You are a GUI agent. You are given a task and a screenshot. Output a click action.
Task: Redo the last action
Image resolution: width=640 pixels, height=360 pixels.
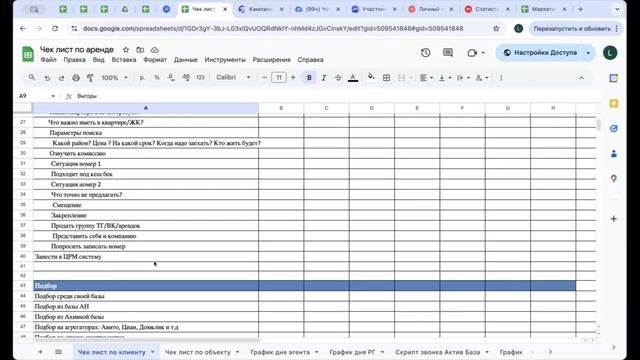tap(61, 78)
